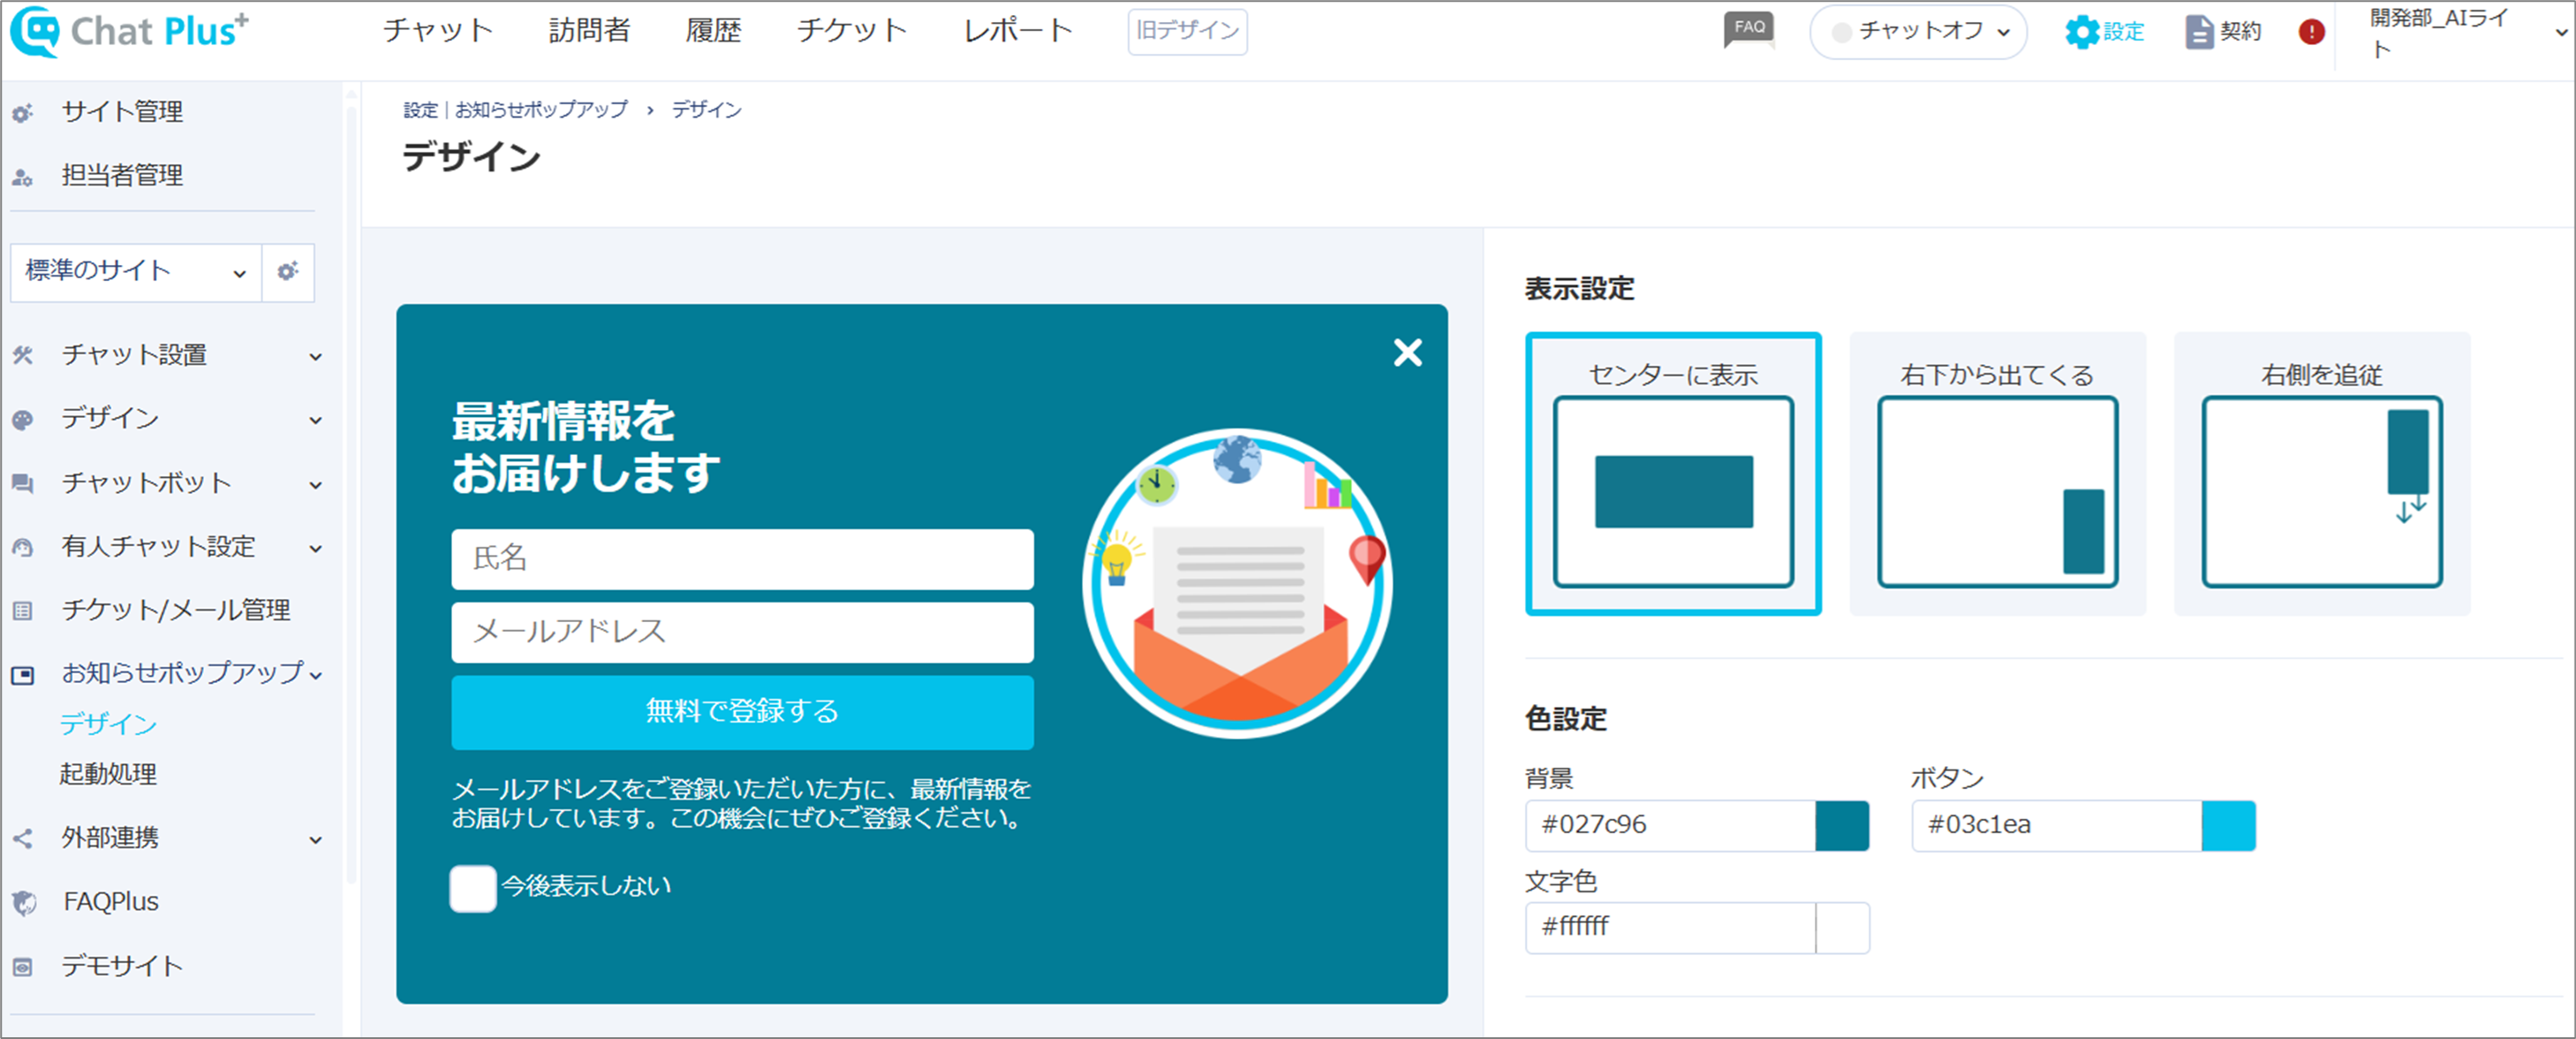Select 右側を追従 display option

(x=2322, y=473)
